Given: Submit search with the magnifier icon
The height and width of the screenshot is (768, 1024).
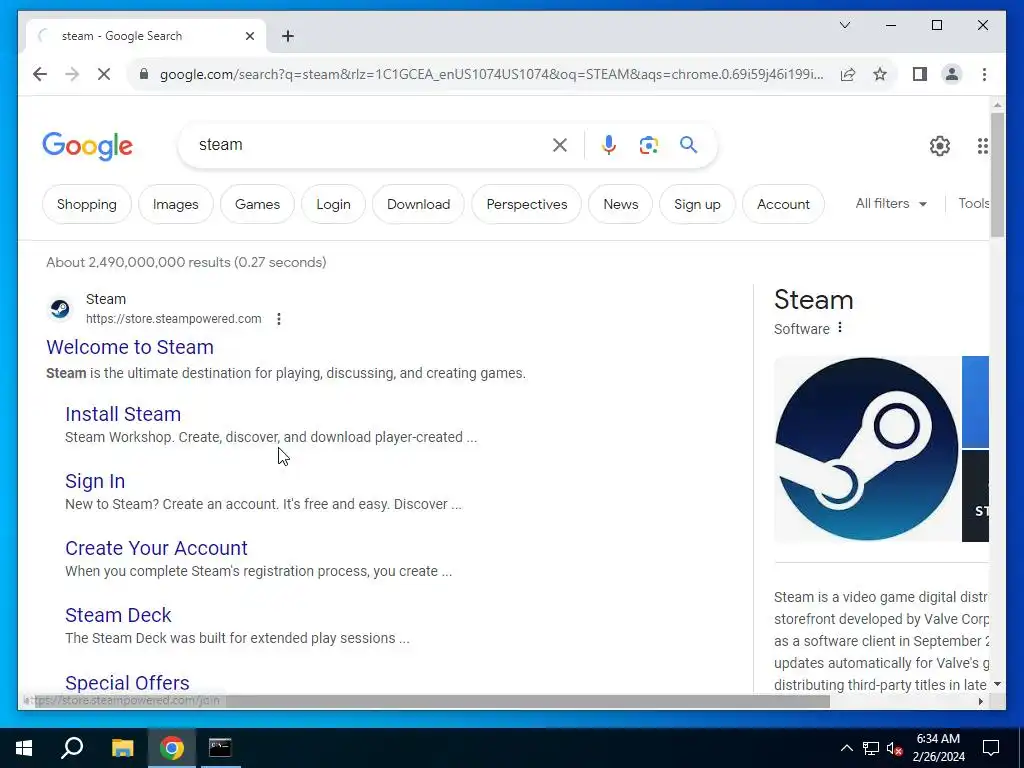Looking at the screenshot, I should (x=688, y=144).
